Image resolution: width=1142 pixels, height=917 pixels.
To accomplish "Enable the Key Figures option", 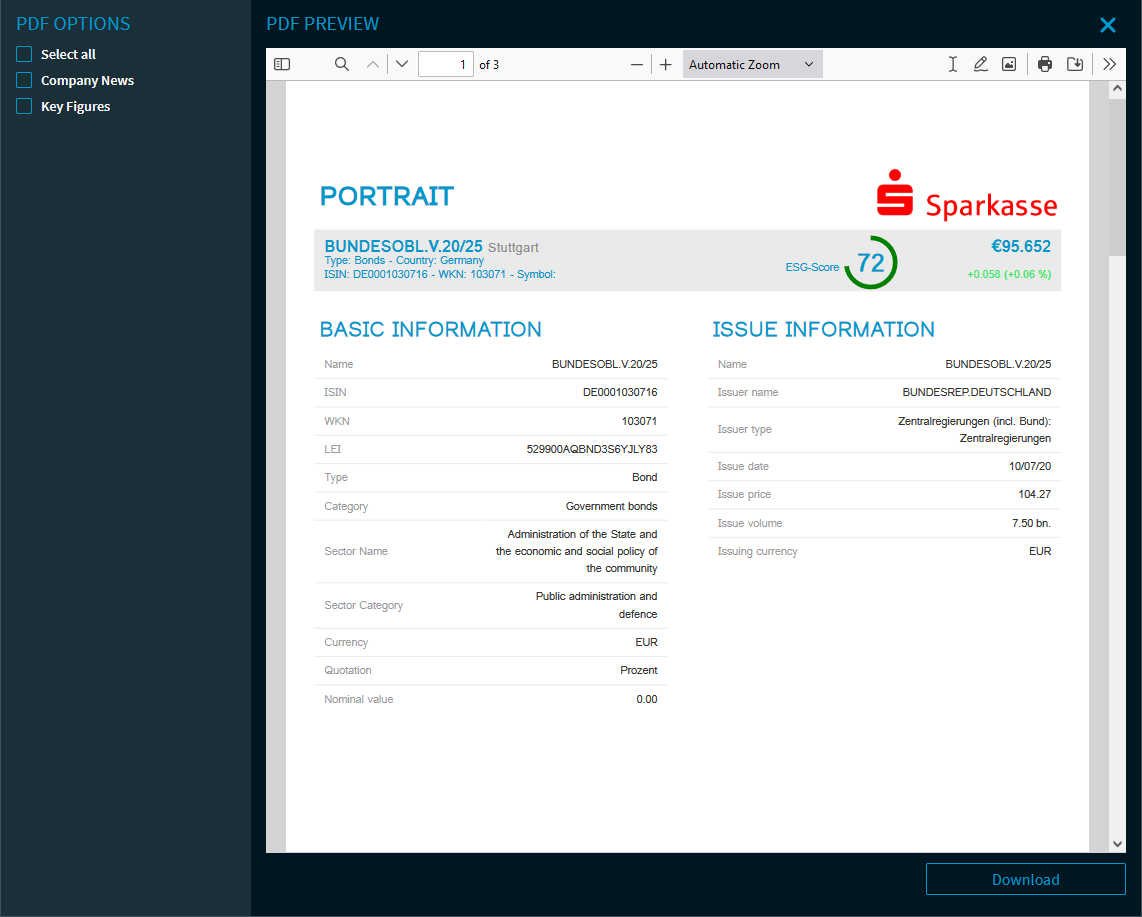I will (24, 106).
